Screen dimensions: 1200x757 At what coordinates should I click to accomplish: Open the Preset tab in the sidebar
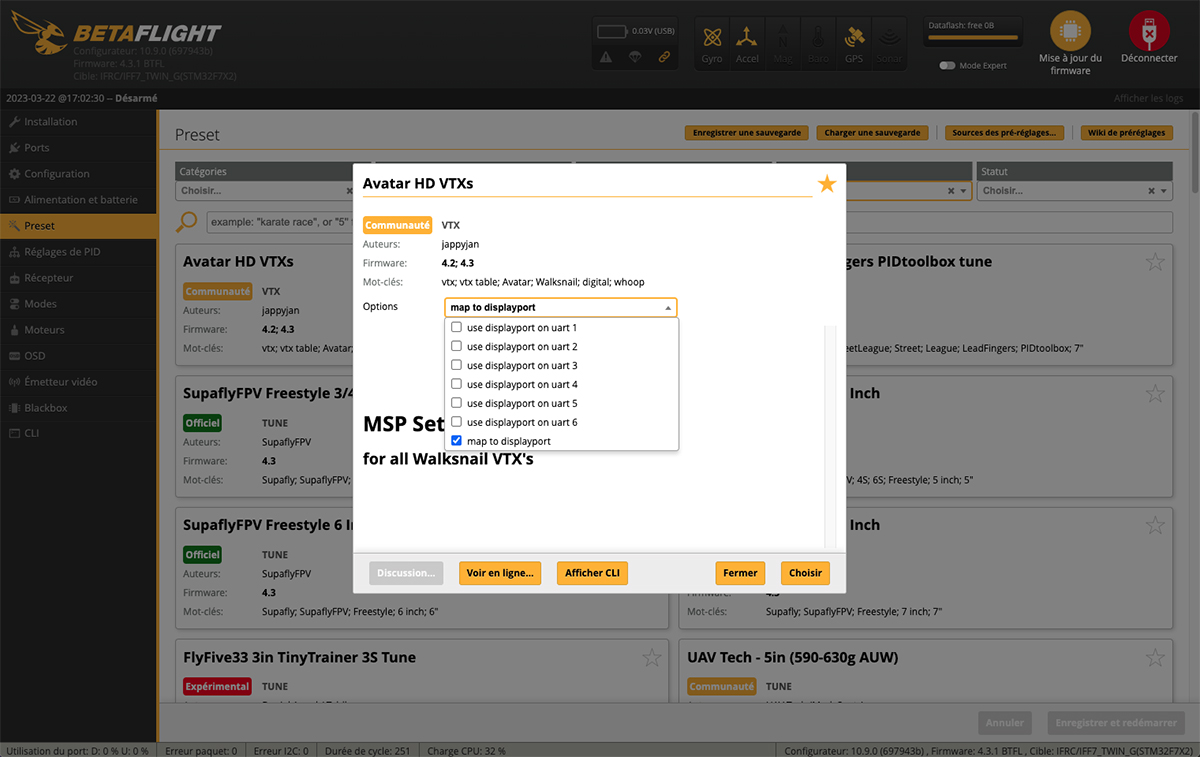[78, 226]
